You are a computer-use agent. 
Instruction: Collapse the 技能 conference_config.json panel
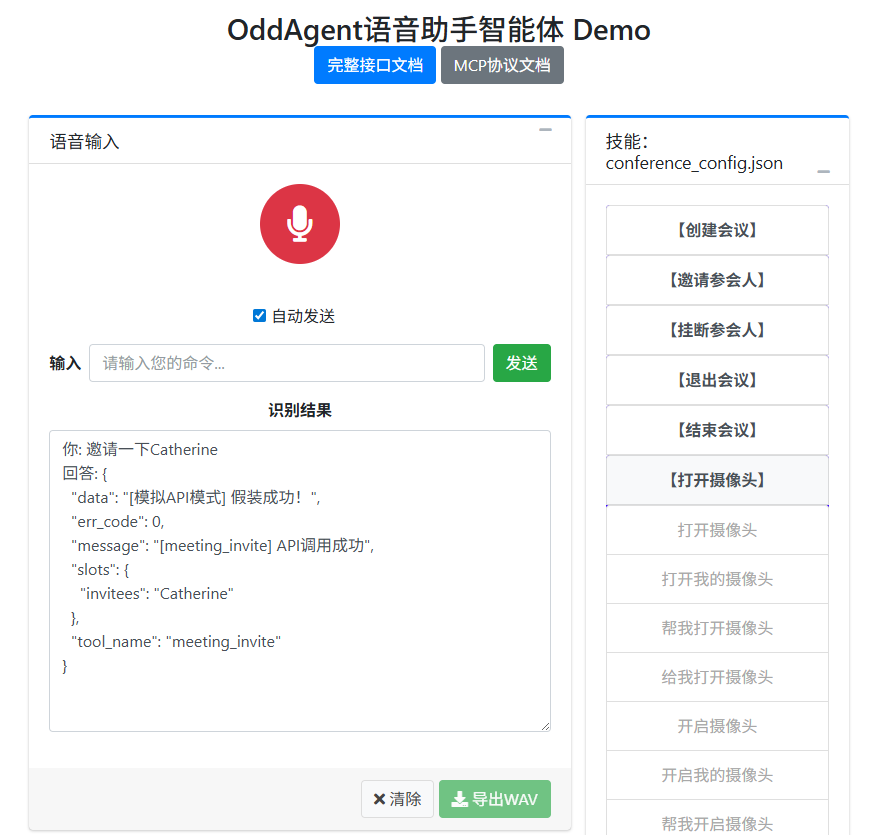(x=823, y=172)
